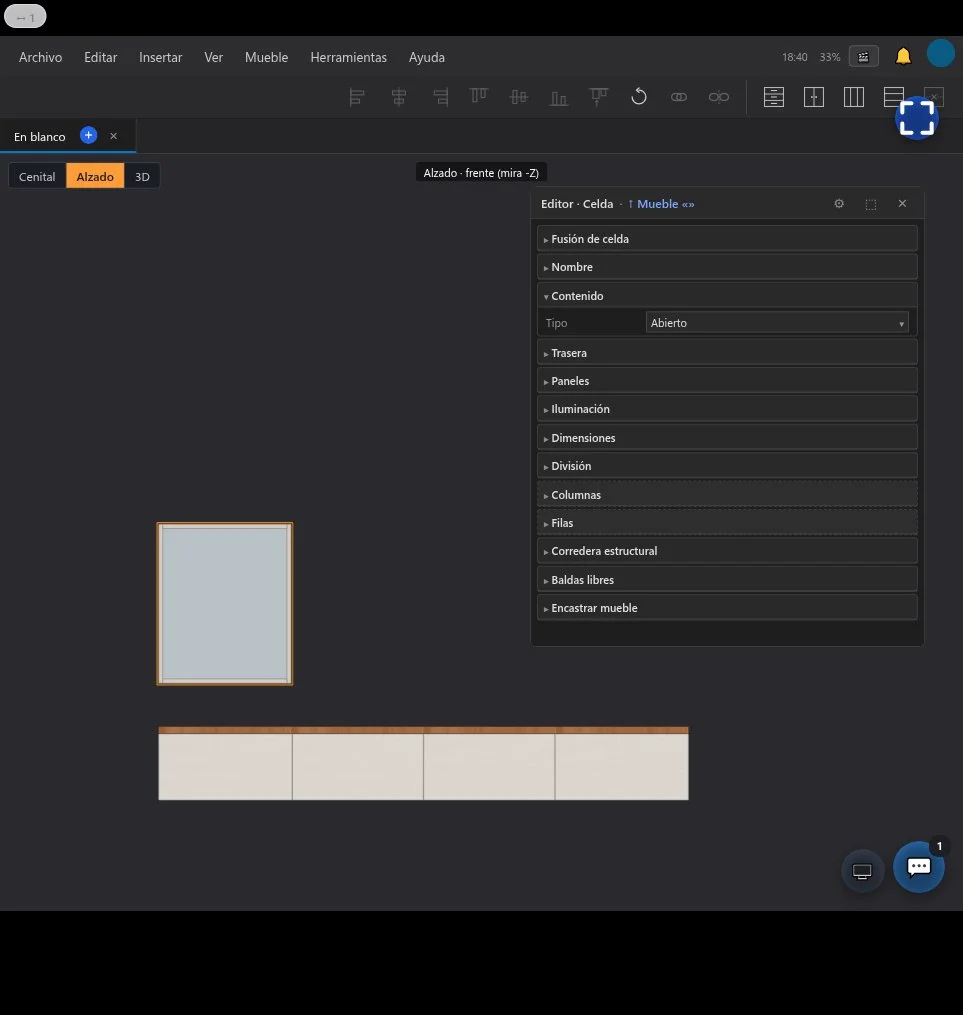Screen dimensions: 963x1015
Task: Switch view to 3D
Action: 142,177
